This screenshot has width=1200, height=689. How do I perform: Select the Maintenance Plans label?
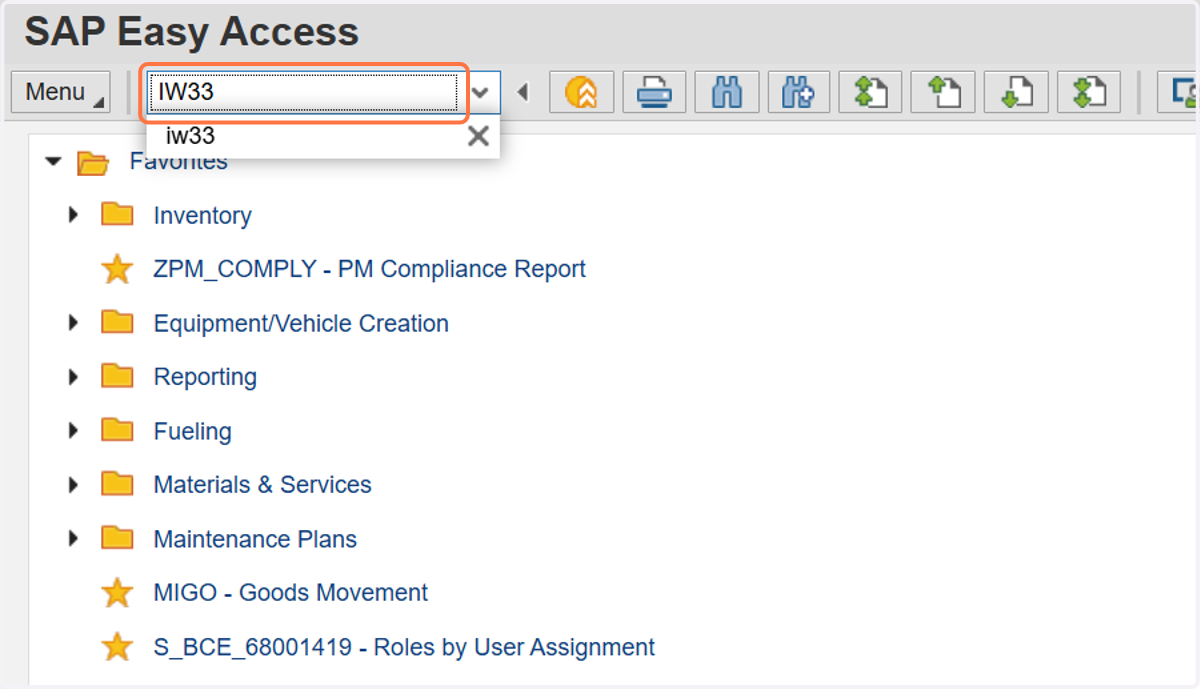click(255, 539)
